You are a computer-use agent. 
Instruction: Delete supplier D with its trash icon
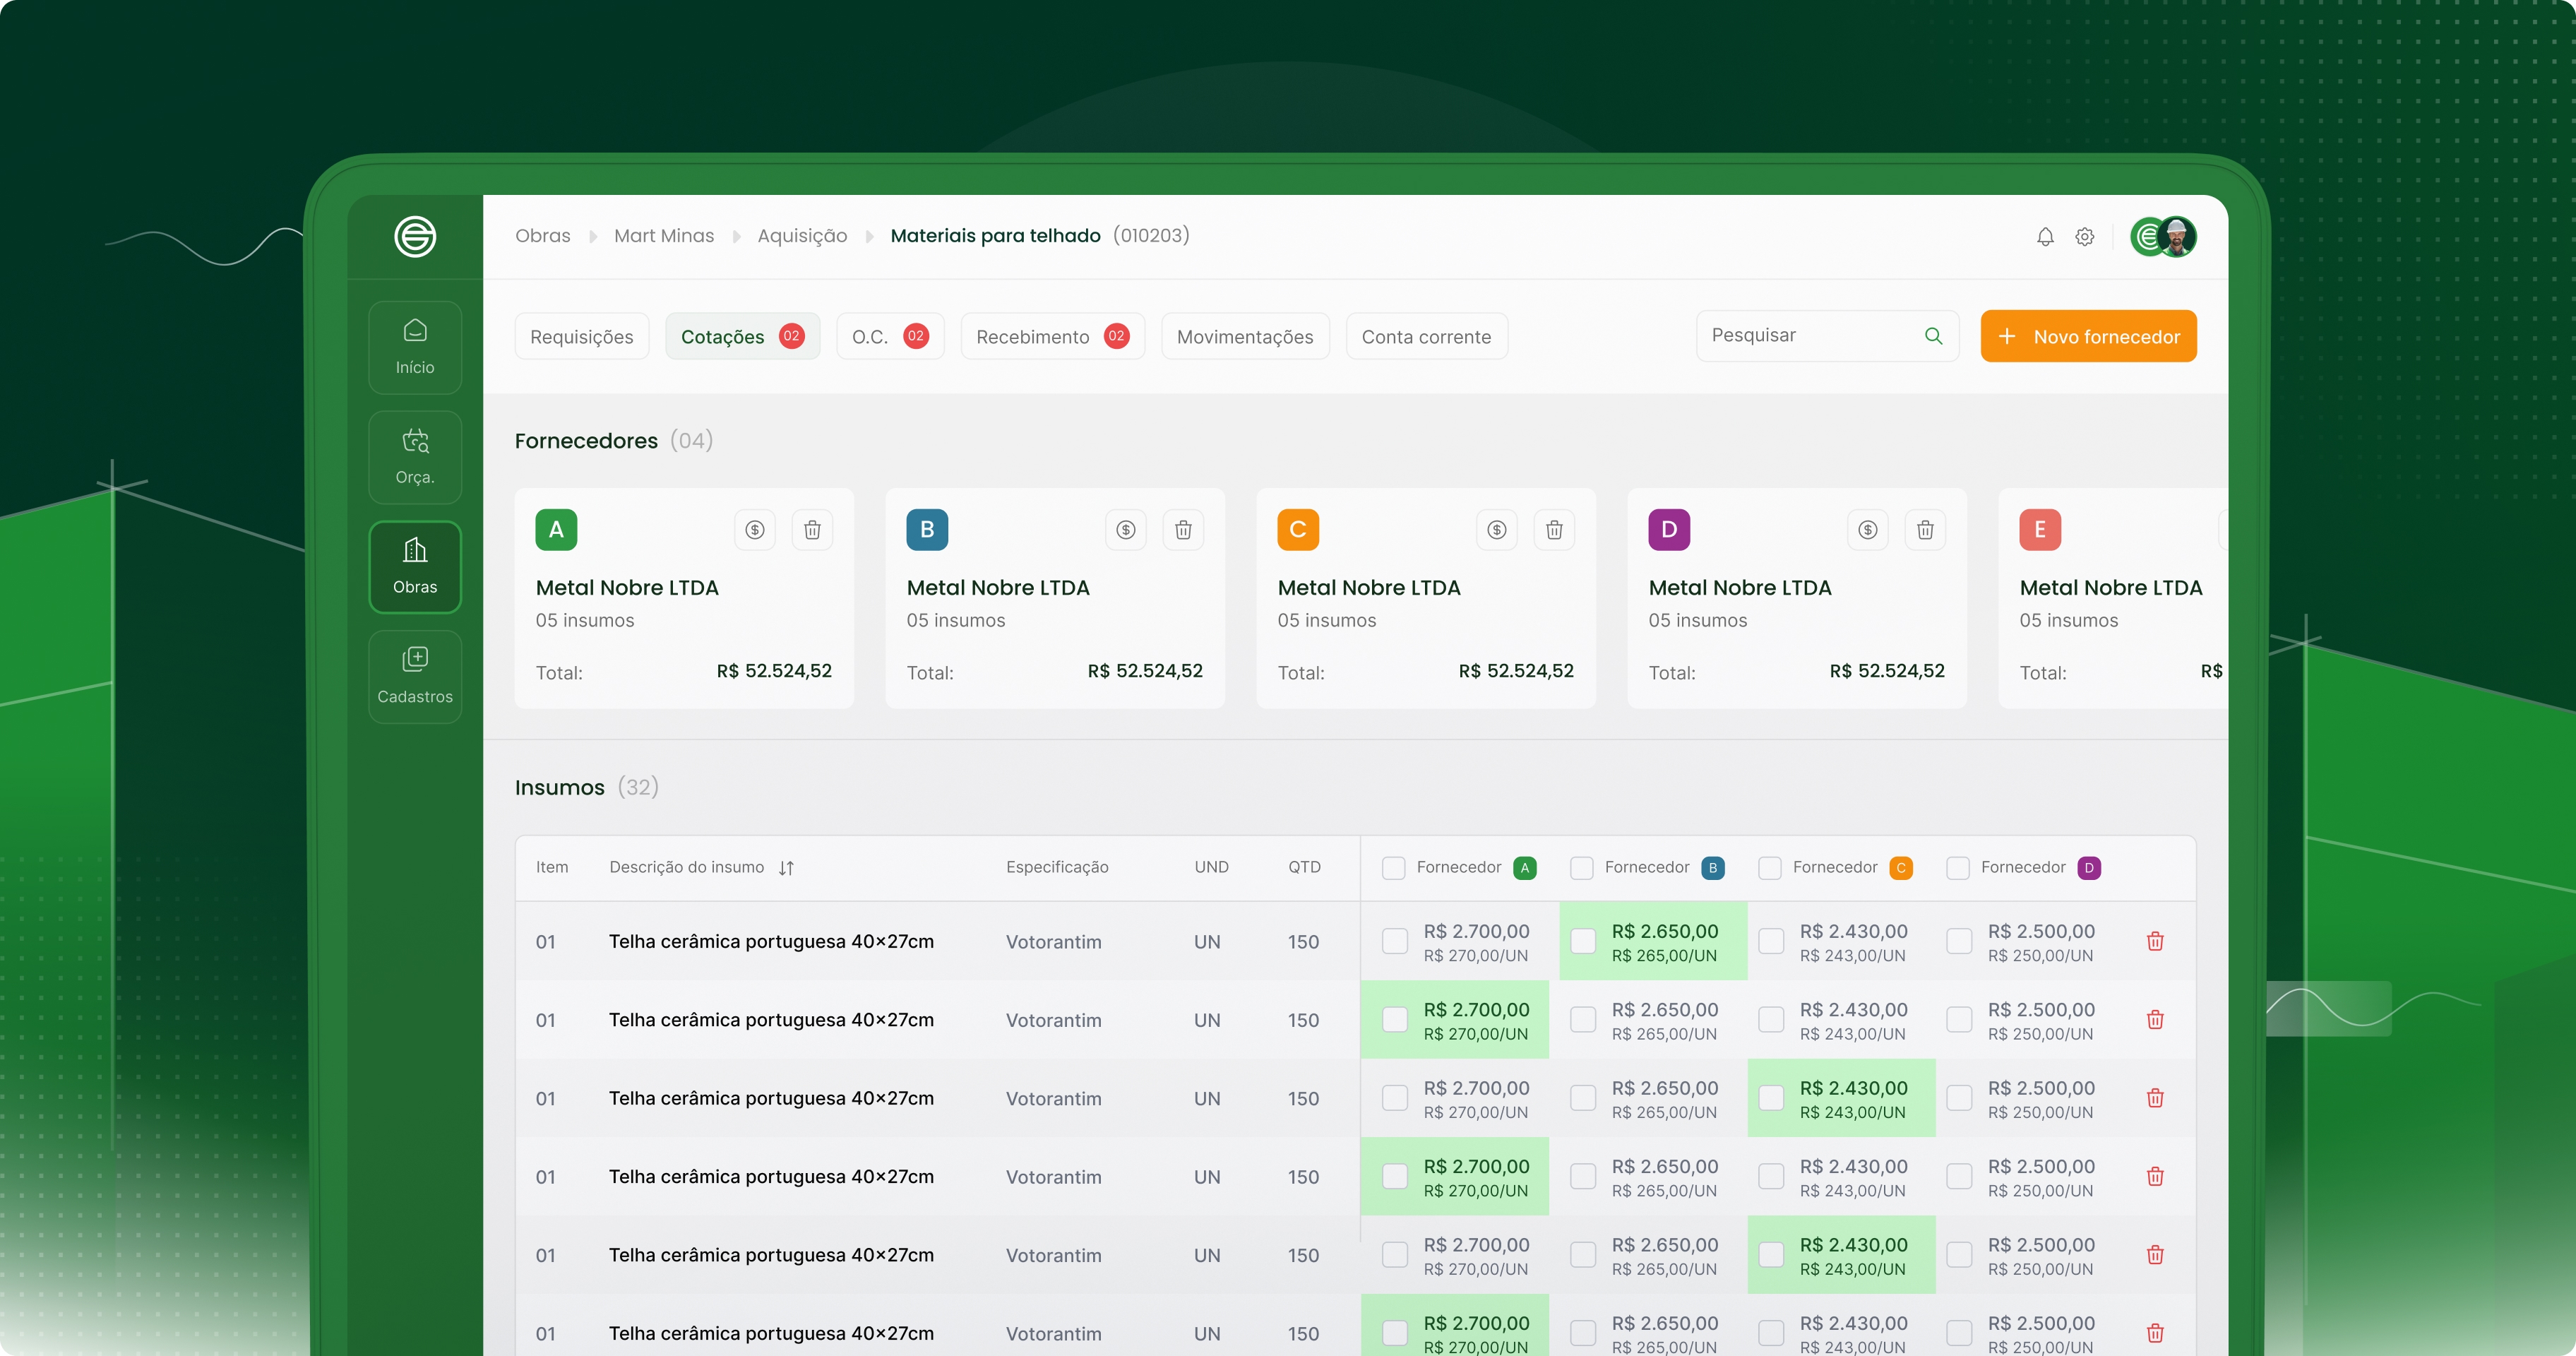pos(1926,530)
